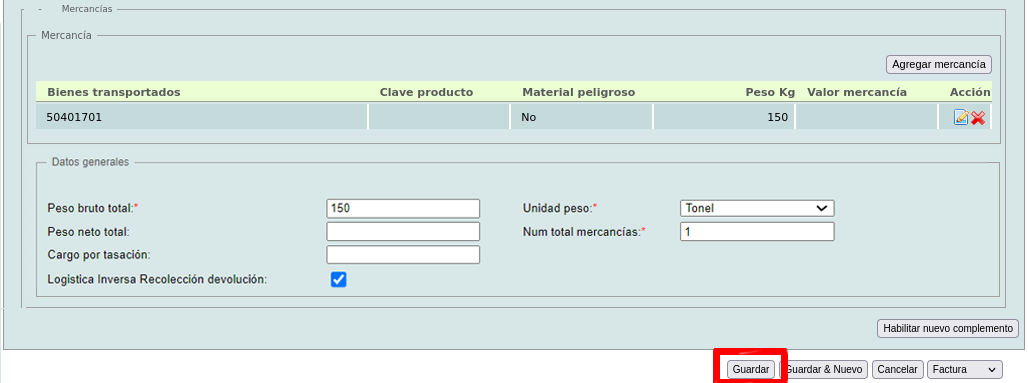Screen dimensions: 1028x383
Task: Click into Cargo por tasación field
Action: tap(403, 254)
